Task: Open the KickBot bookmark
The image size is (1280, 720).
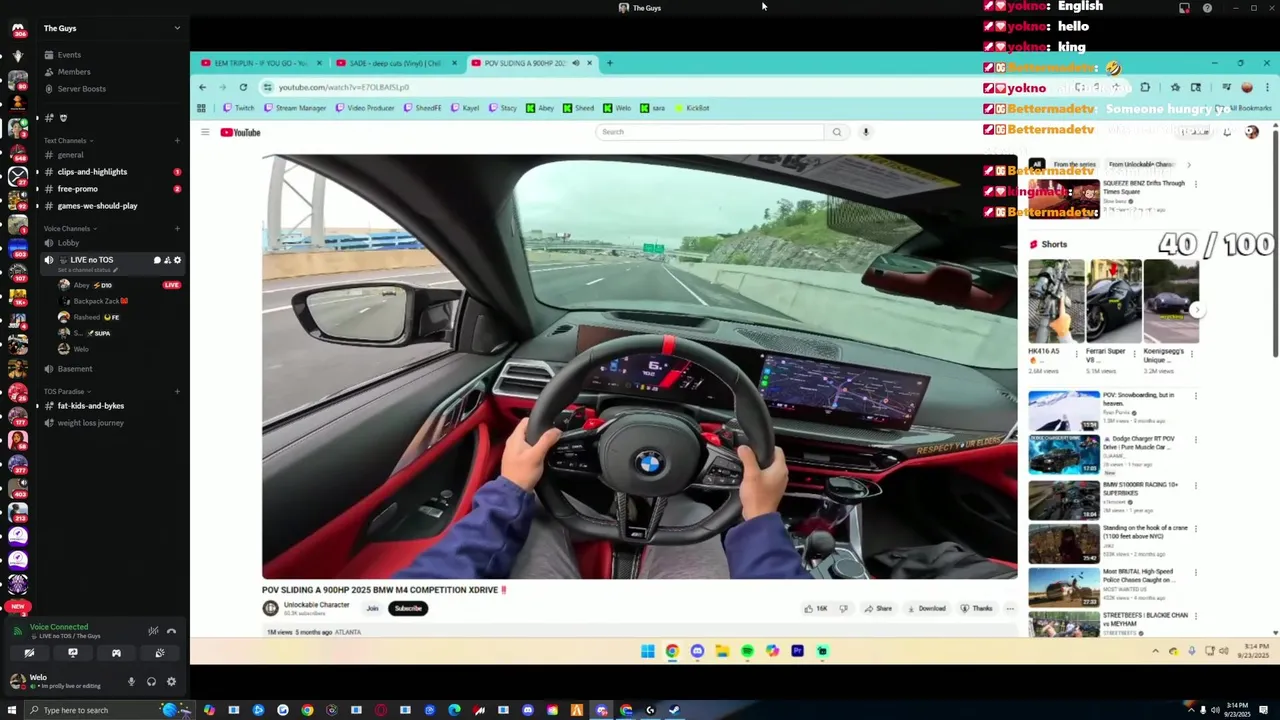Action: coord(692,108)
